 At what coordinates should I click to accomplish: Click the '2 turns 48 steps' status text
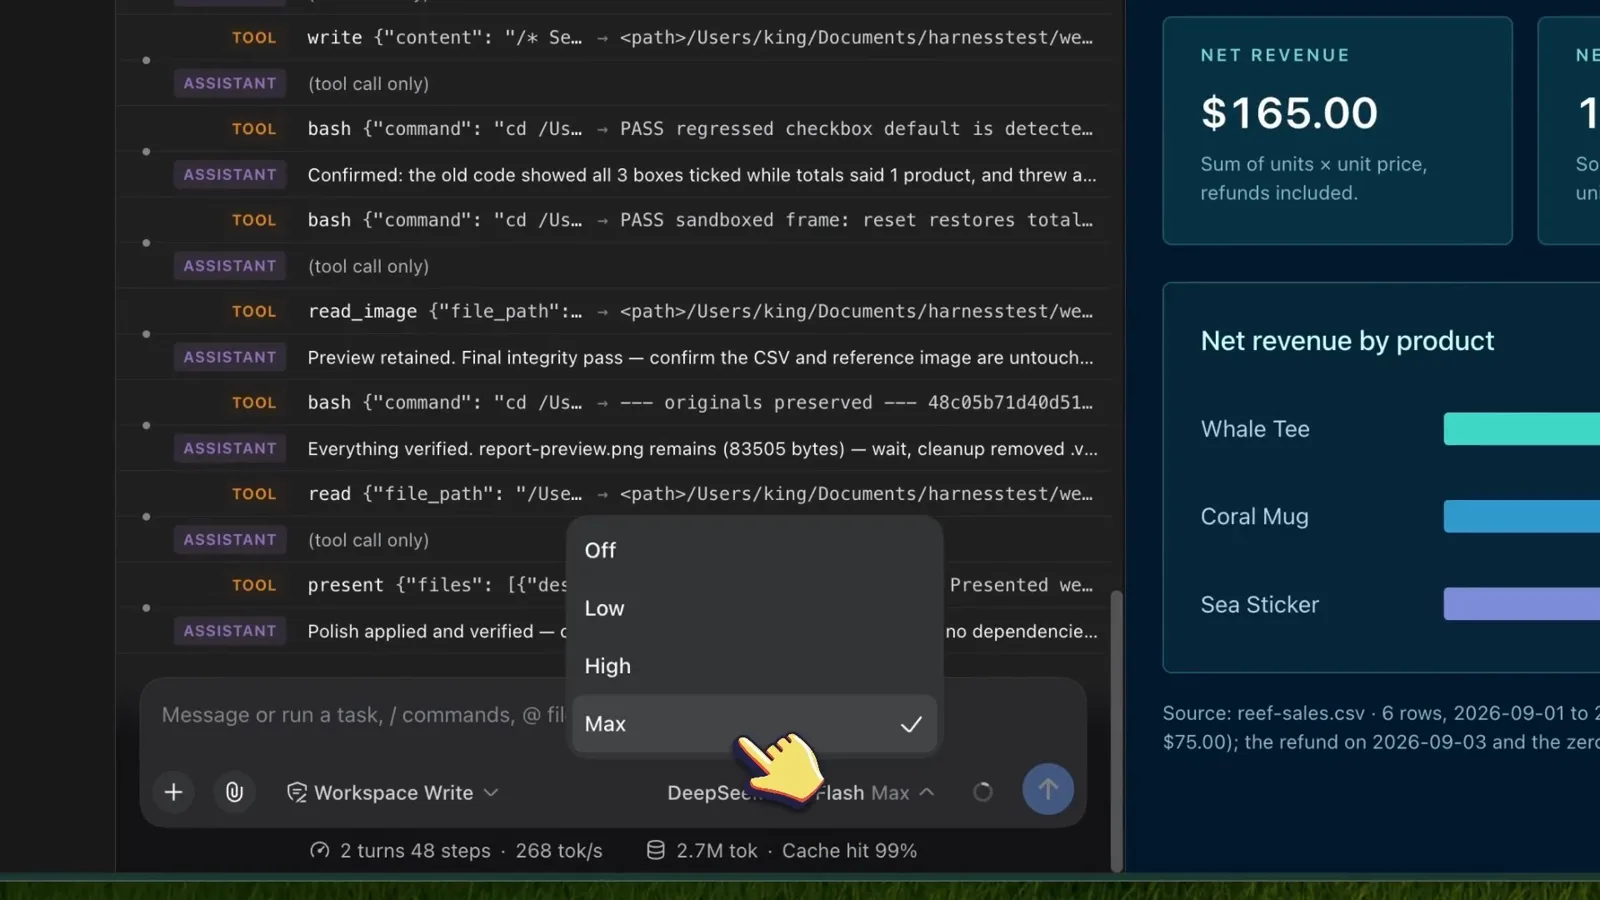tap(415, 851)
